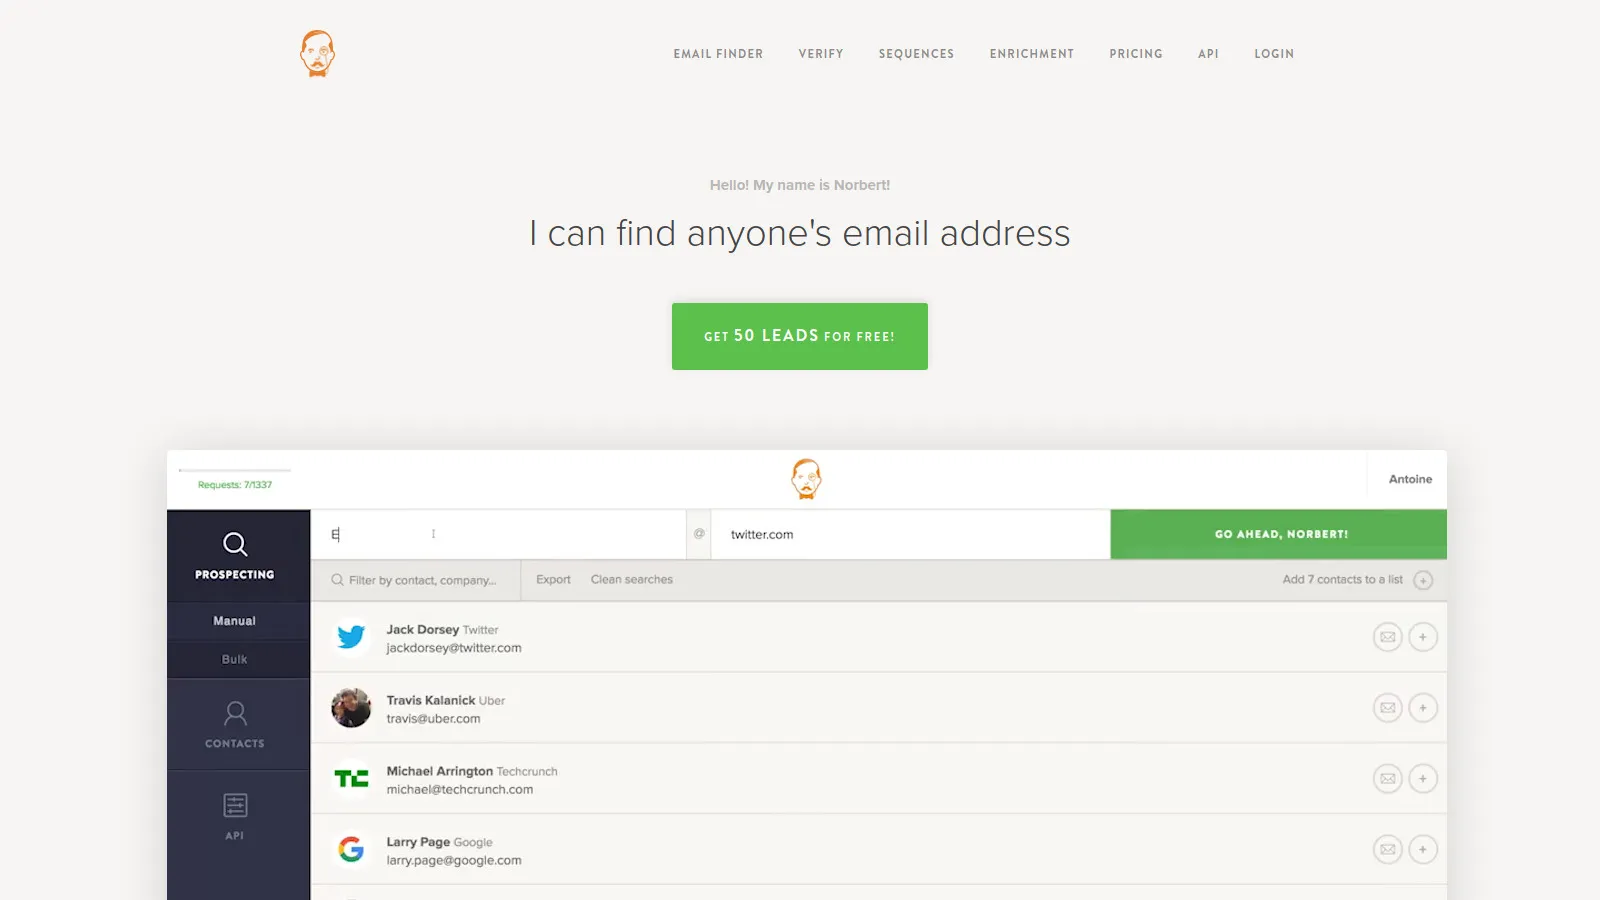Switch to the Manual prospecting tab
Screen dimensions: 1600x900
[236, 620]
